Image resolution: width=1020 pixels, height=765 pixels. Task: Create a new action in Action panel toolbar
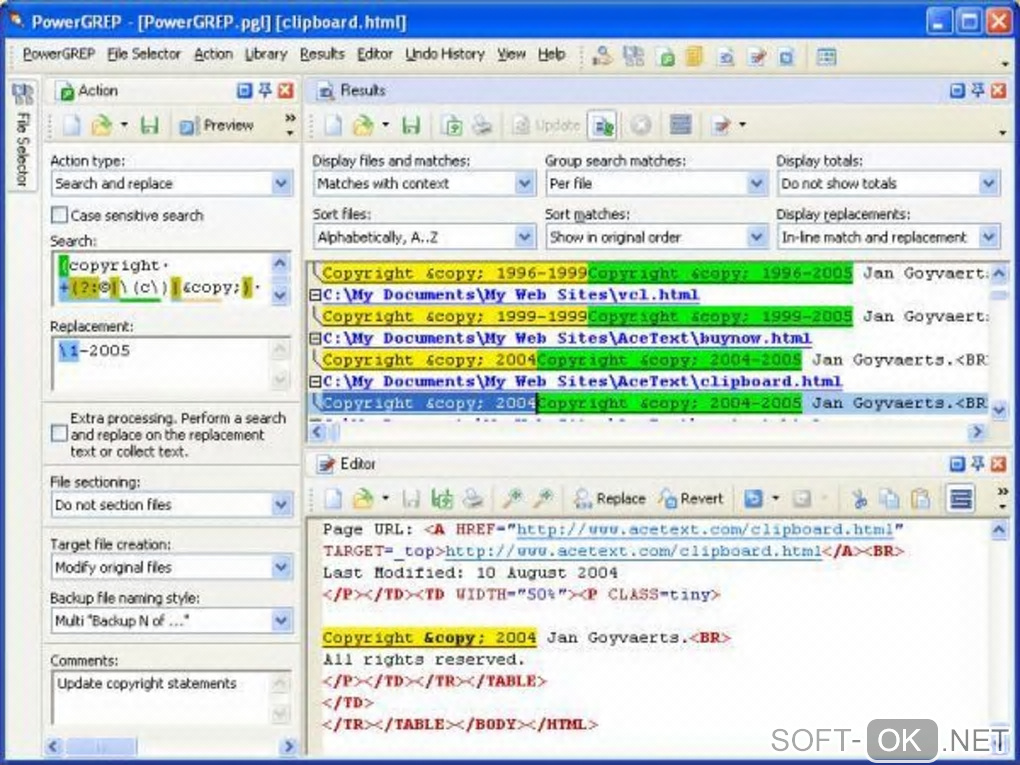pos(72,125)
